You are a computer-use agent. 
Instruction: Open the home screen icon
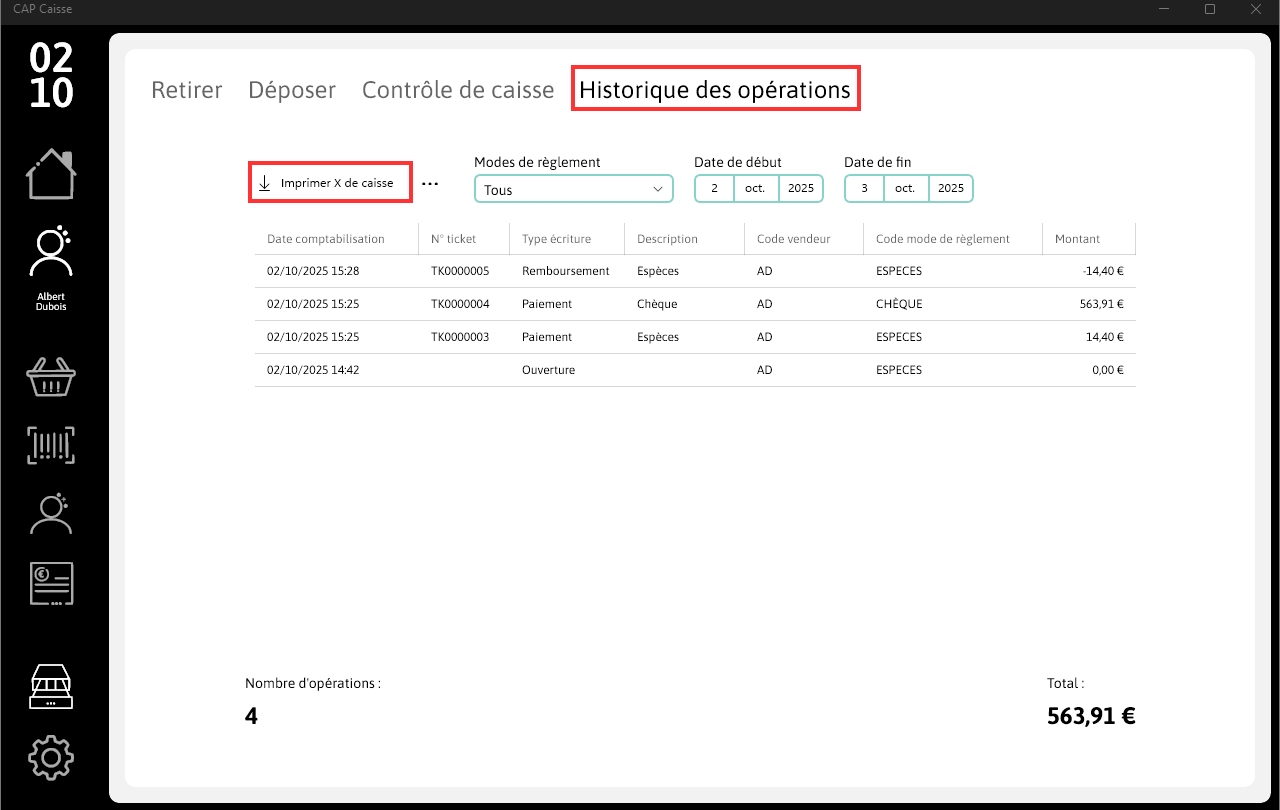[51, 174]
